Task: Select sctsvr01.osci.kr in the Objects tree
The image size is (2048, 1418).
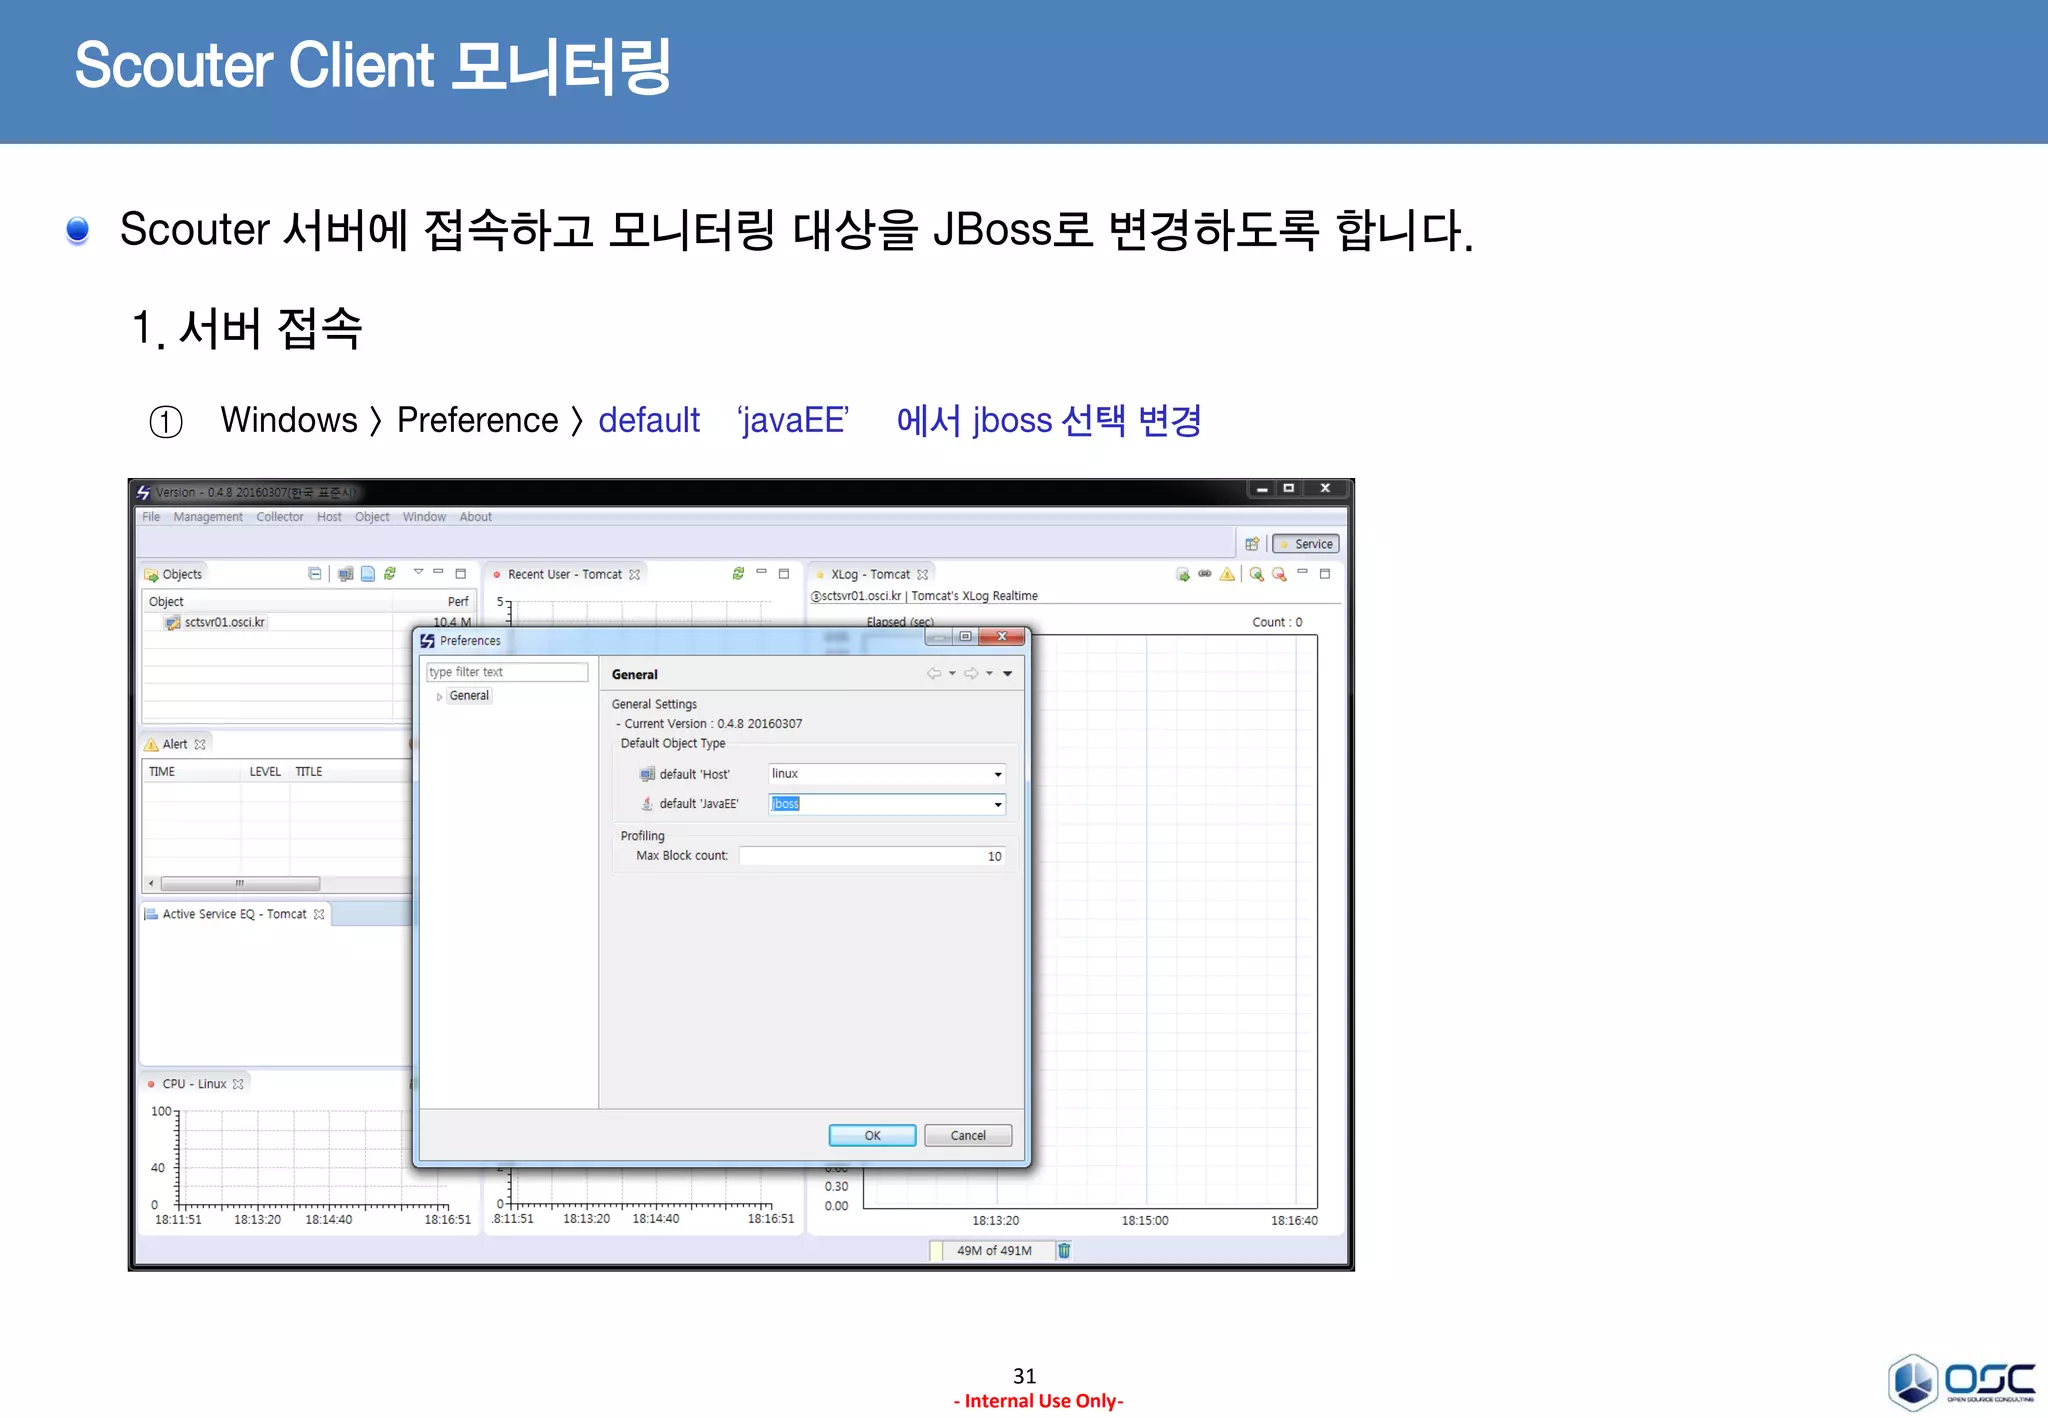Action: 224,622
